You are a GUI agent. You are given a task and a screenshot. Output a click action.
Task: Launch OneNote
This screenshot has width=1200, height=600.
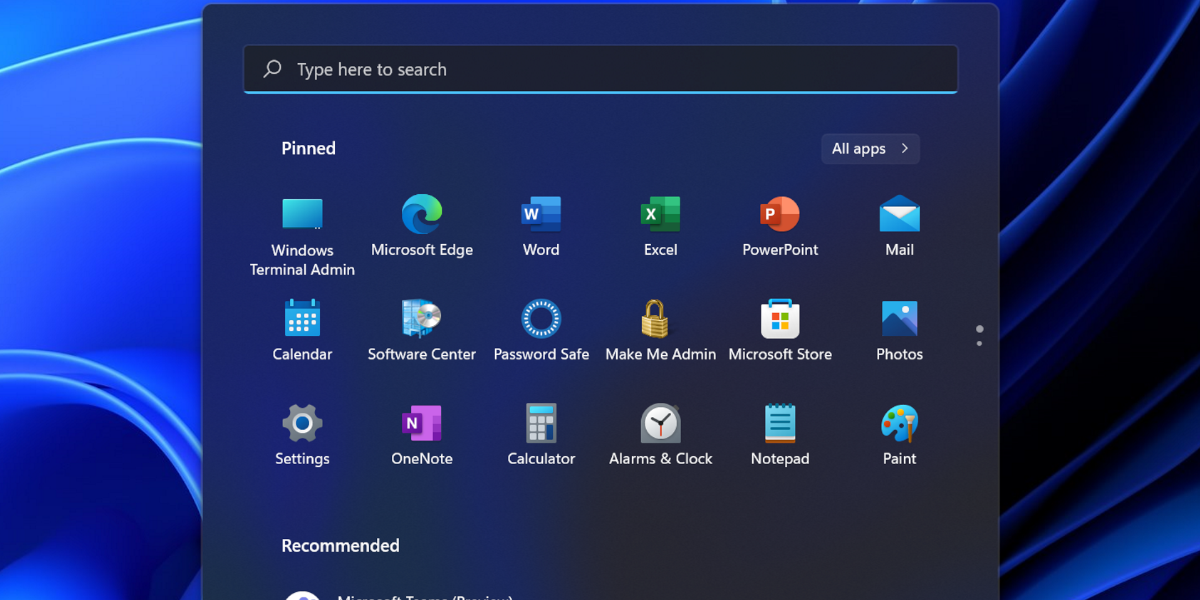tap(422, 435)
